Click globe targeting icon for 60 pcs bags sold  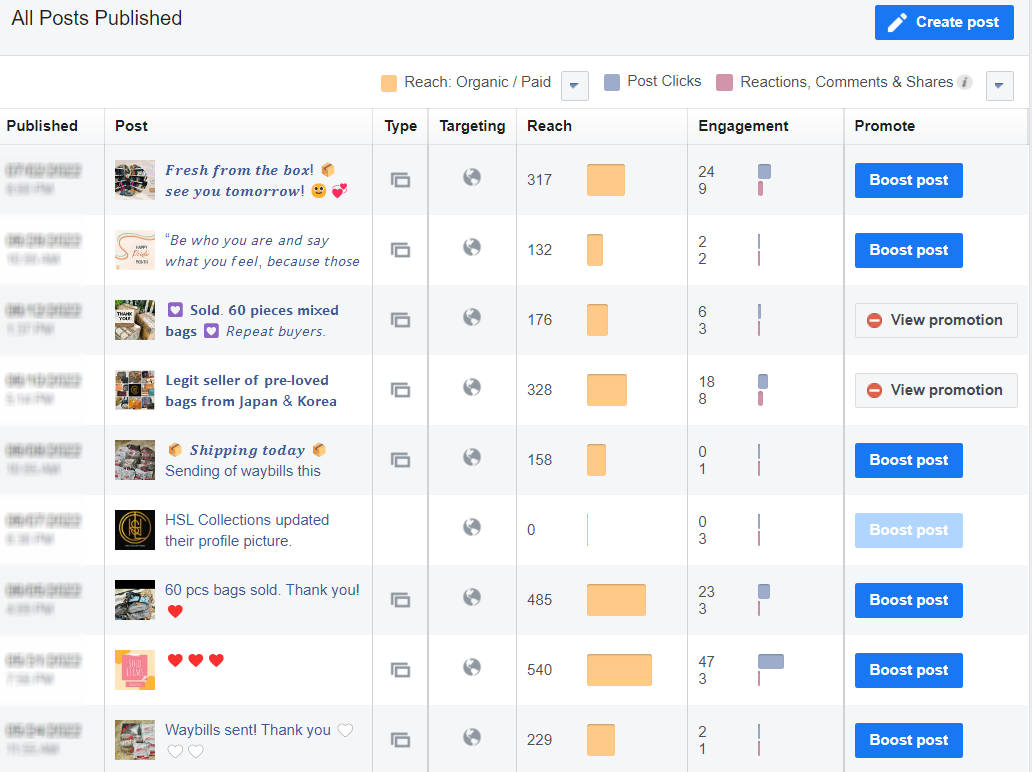tap(472, 597)
